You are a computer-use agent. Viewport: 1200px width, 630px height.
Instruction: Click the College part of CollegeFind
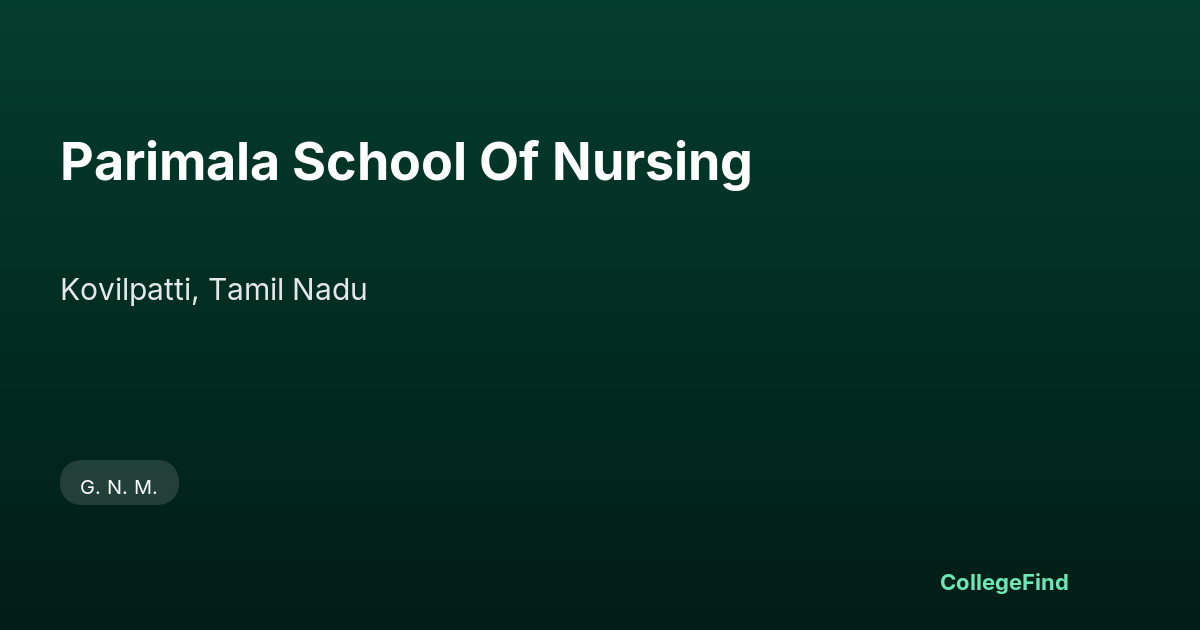point(981,583)
